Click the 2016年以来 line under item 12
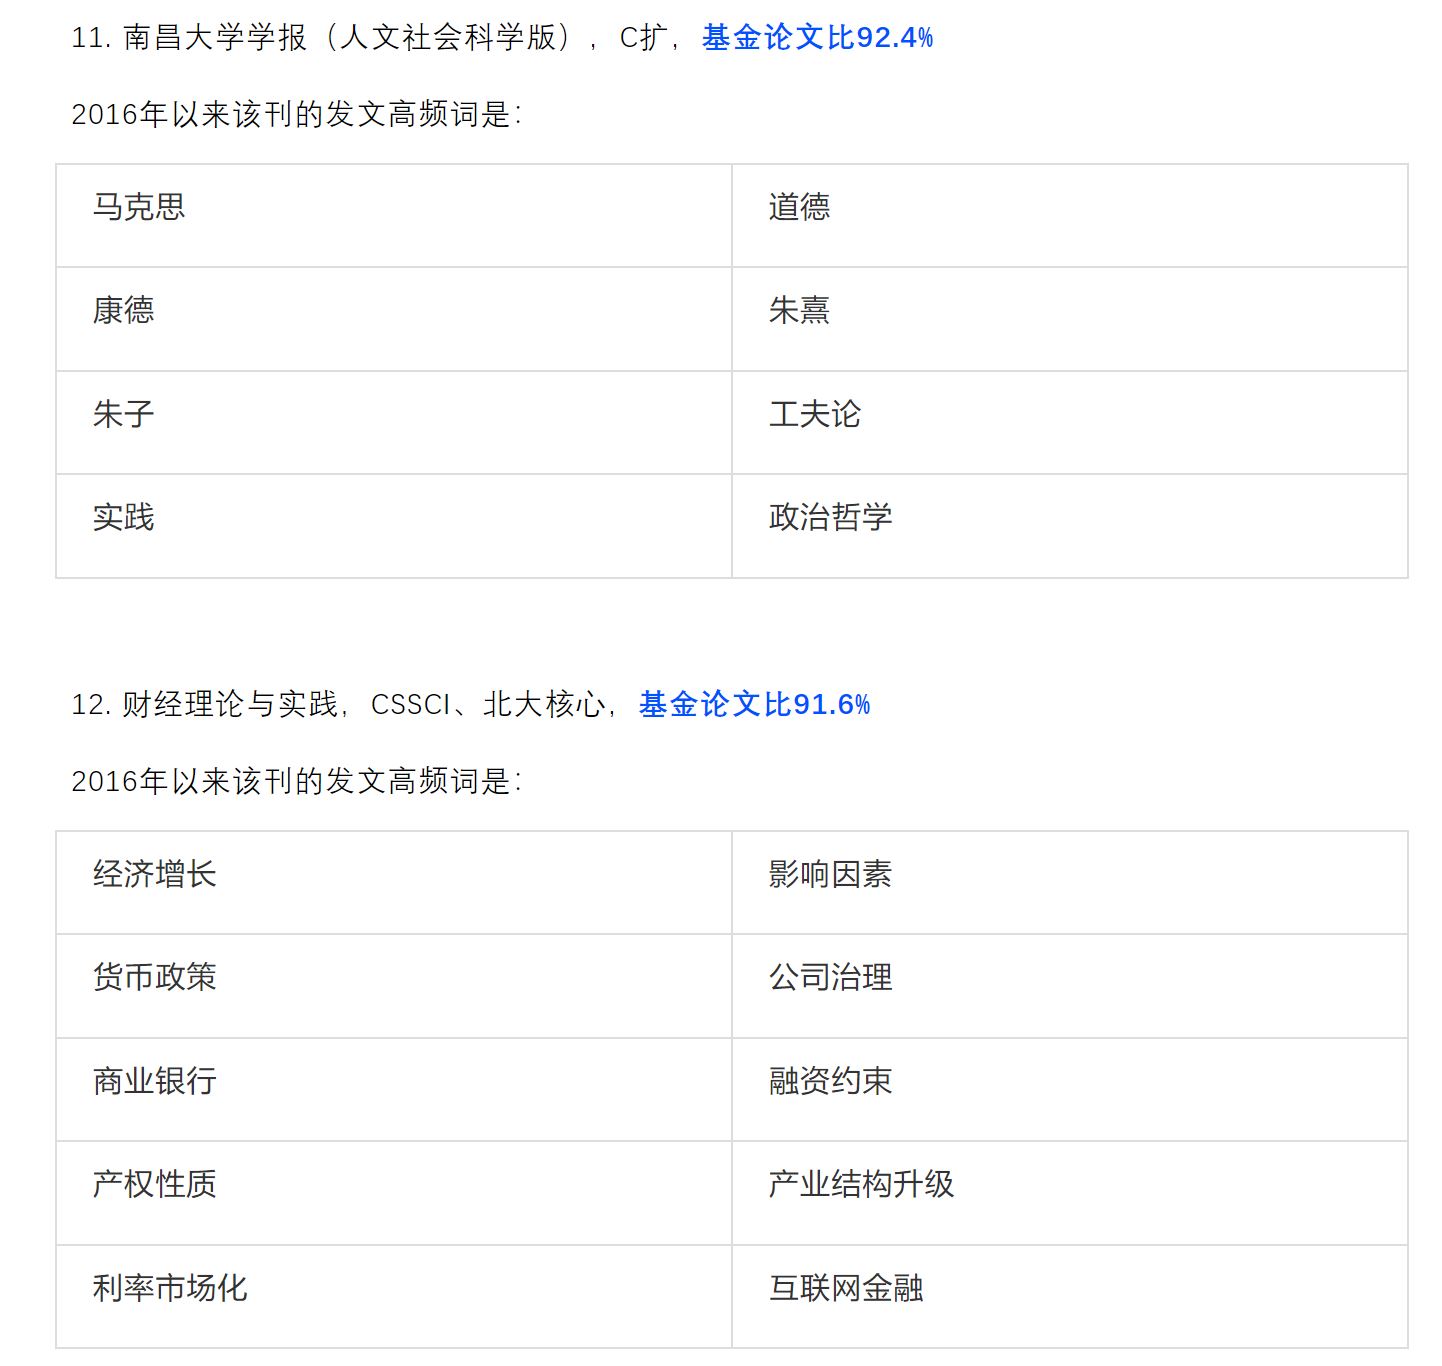Image resolution: width=1442 pixels, height=1366 pixels. pos(297,782)
